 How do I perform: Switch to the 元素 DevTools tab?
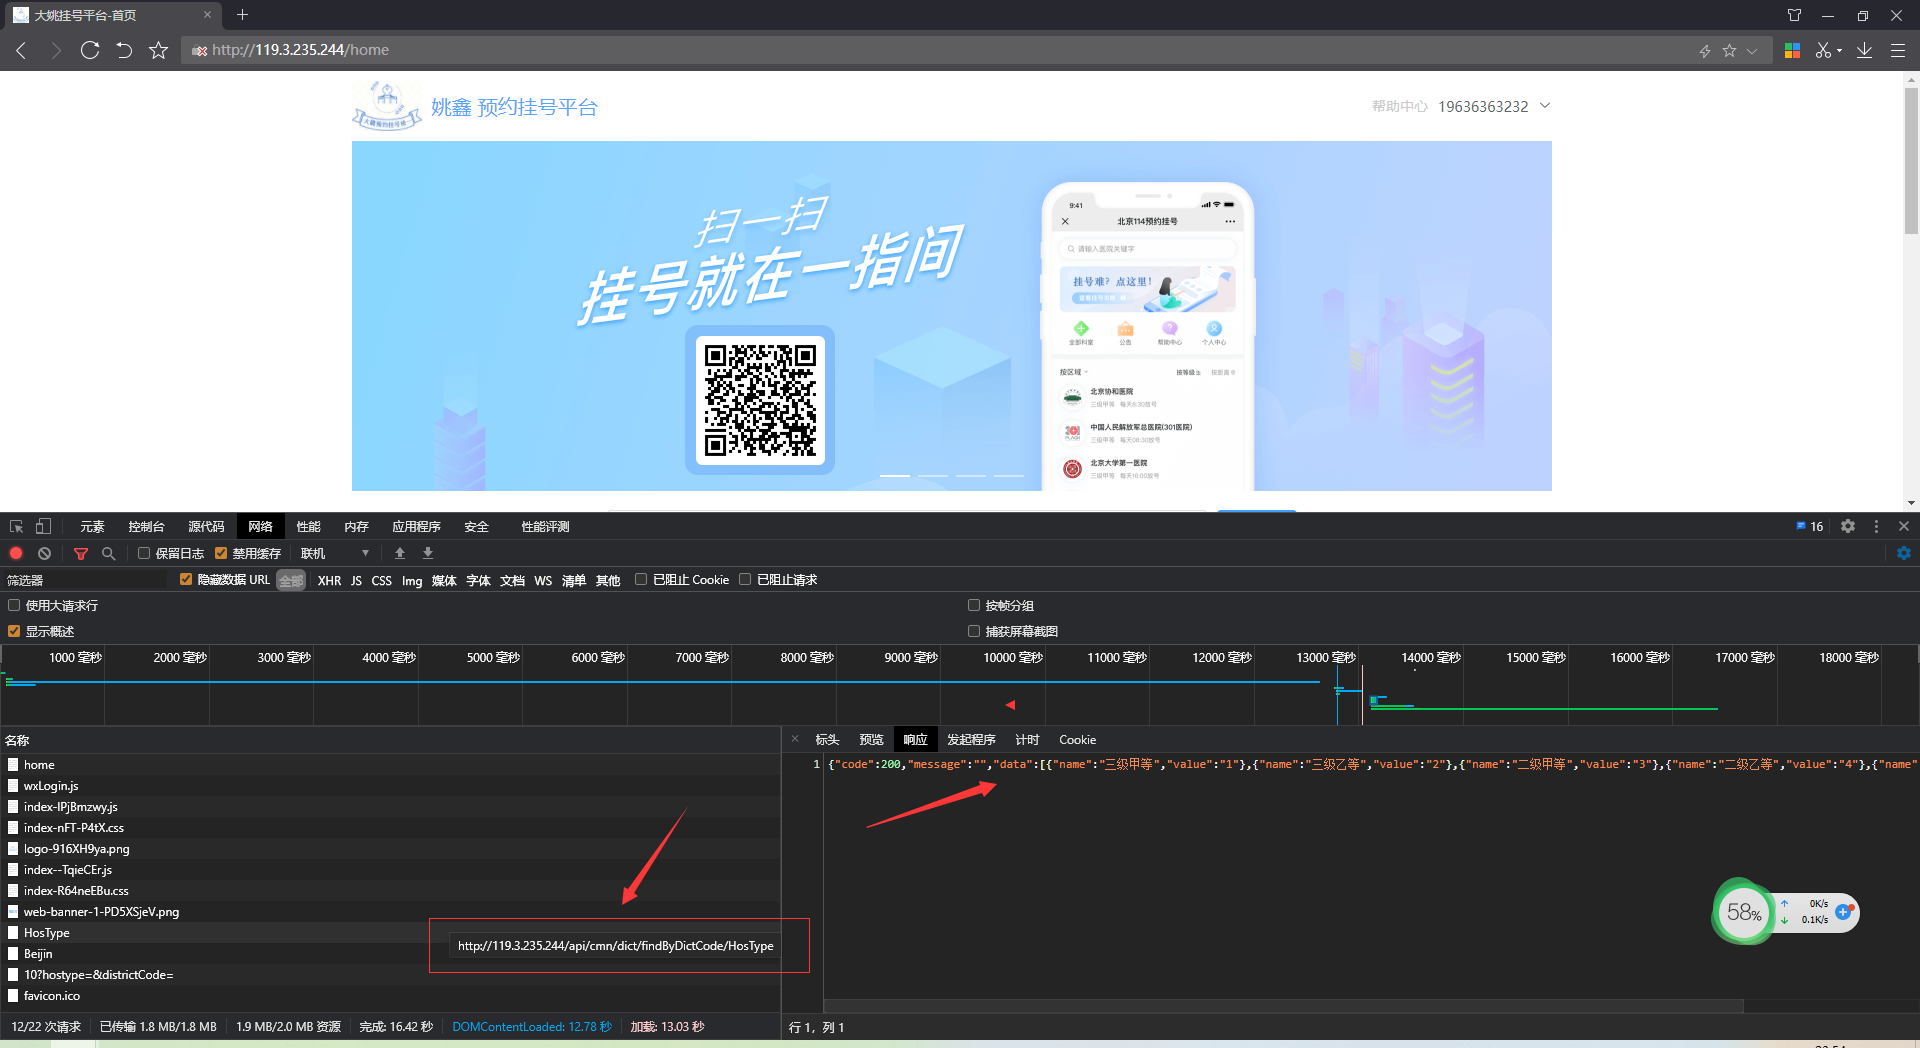pyautogui.click(x=92, y=526)
